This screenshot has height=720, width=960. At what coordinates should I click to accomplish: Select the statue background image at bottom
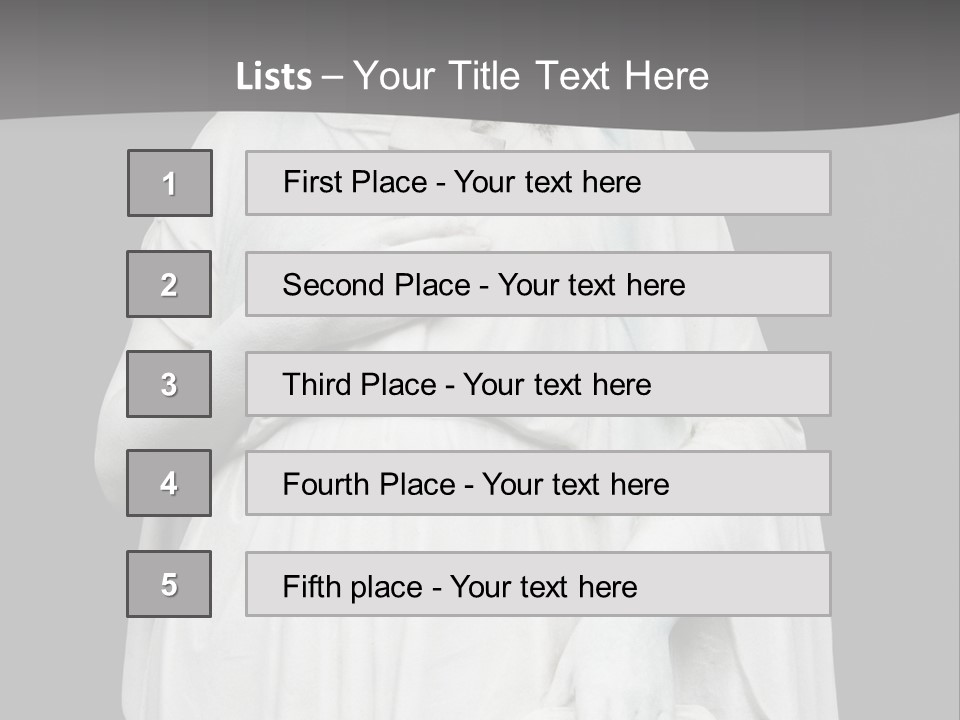coord(480,670)
